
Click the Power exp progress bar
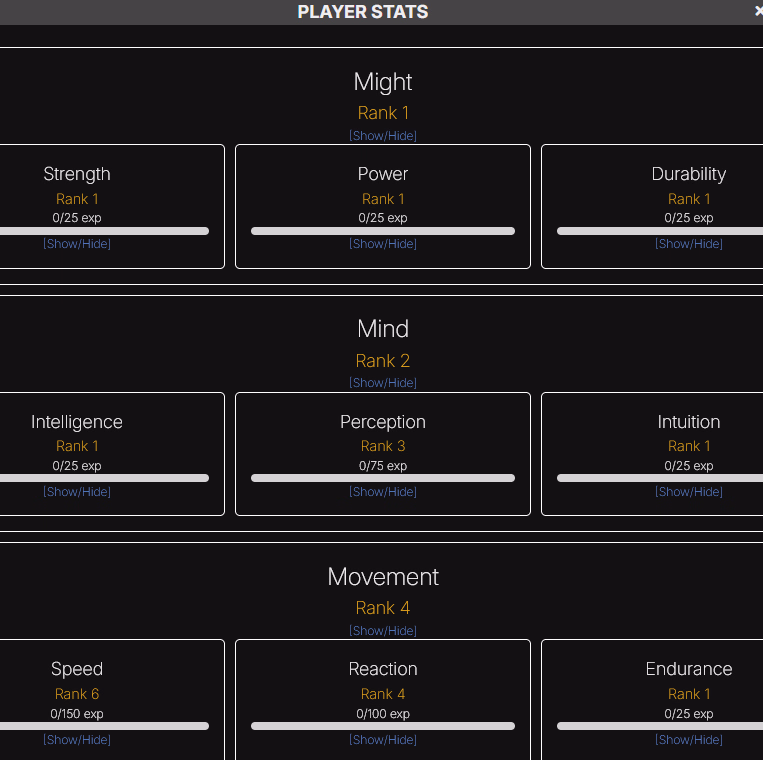(x=383, y=231)
